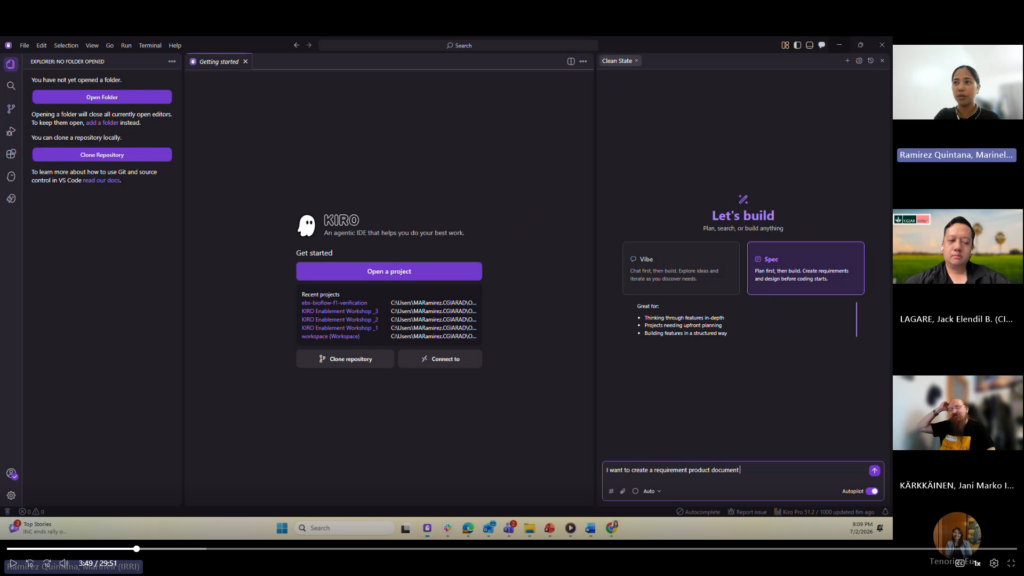Screen dimensions: 1024x576
Task: Click the chat input text field
Action: point(735,470)
